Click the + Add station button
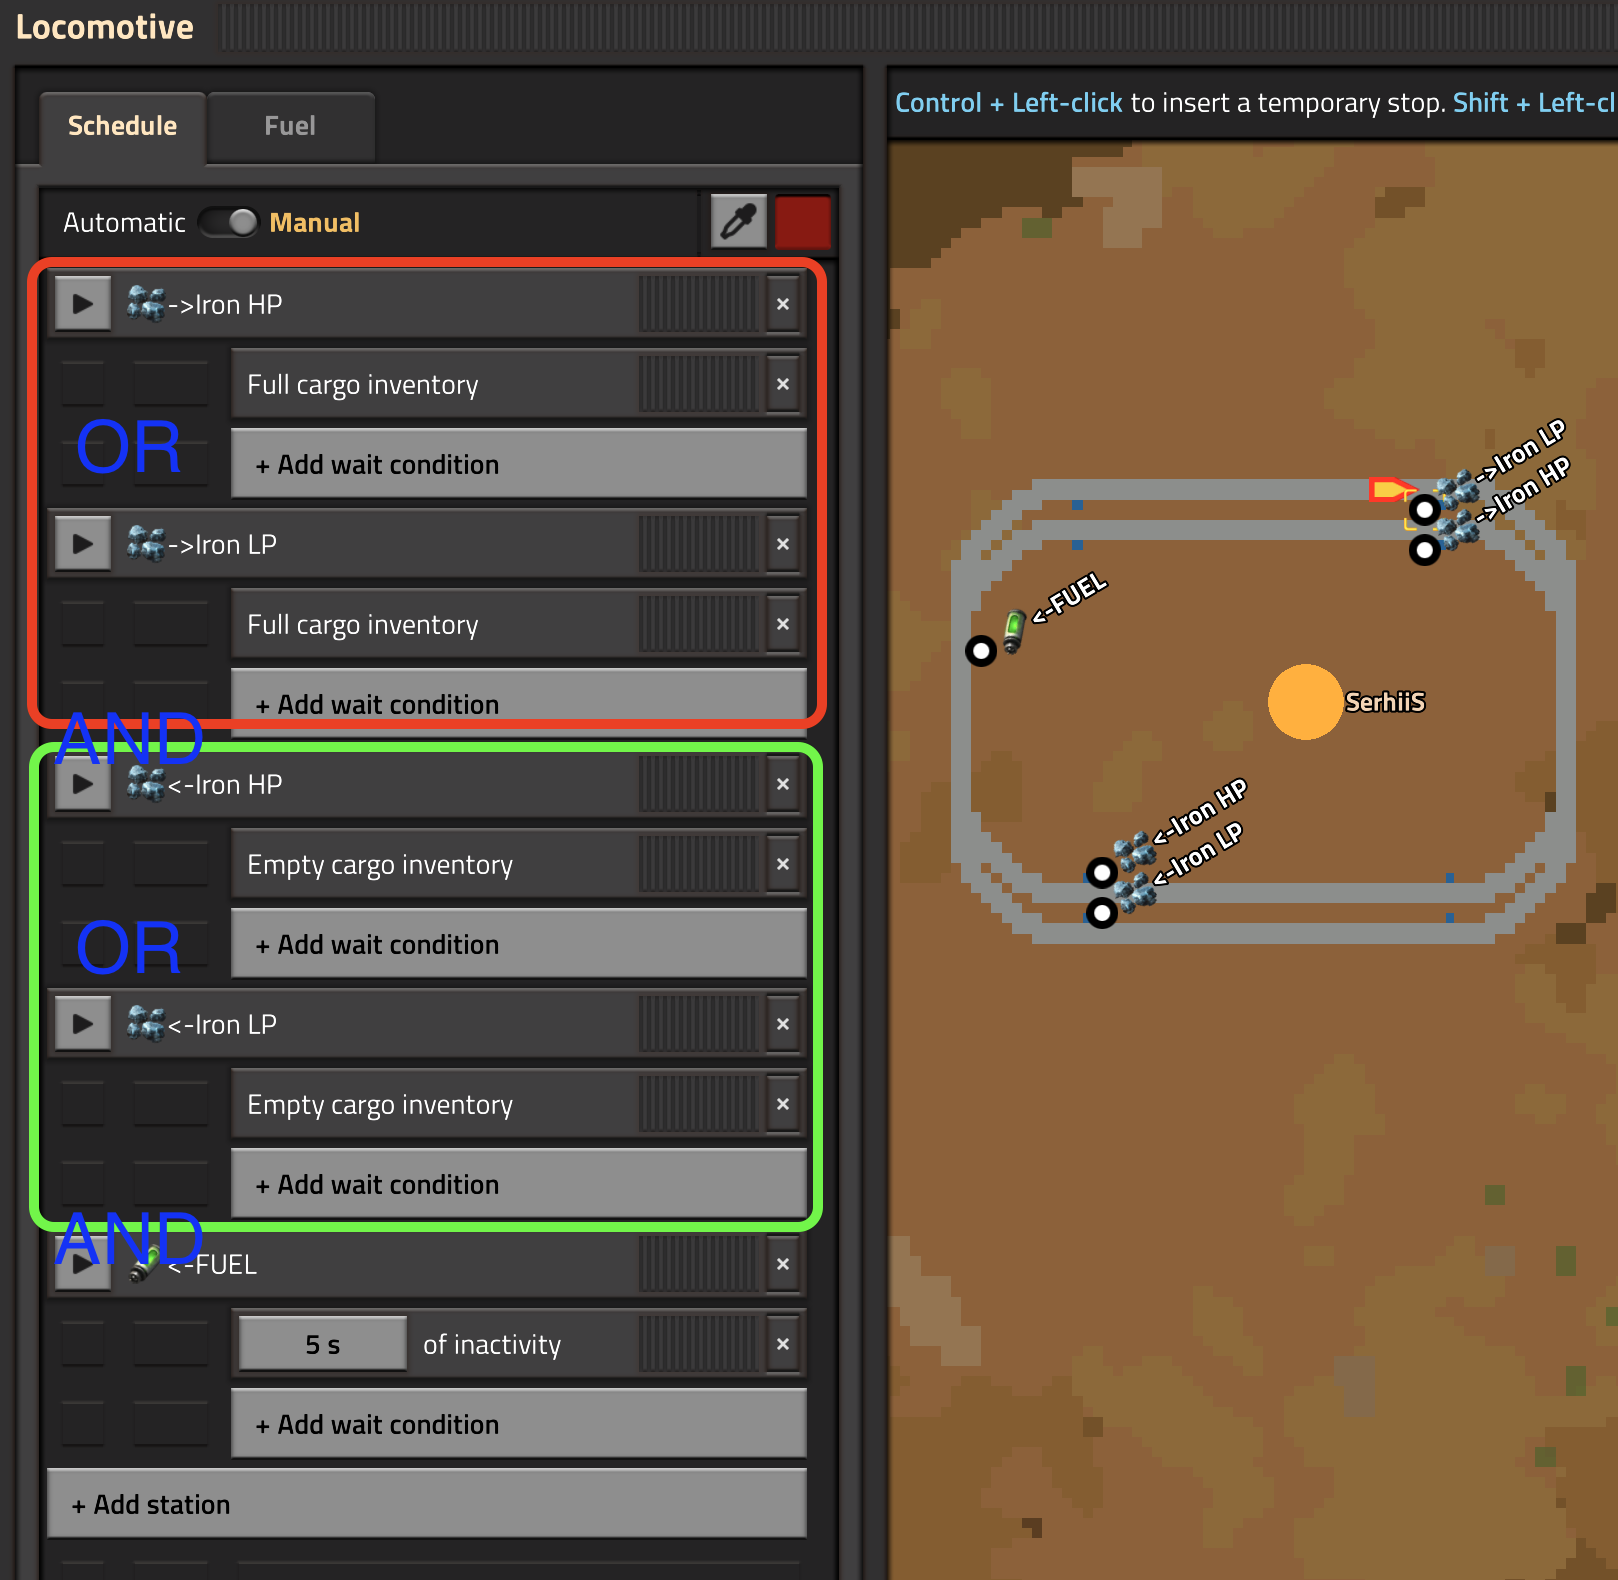The image size is (1618, 1580). (x=427, y=1504)
